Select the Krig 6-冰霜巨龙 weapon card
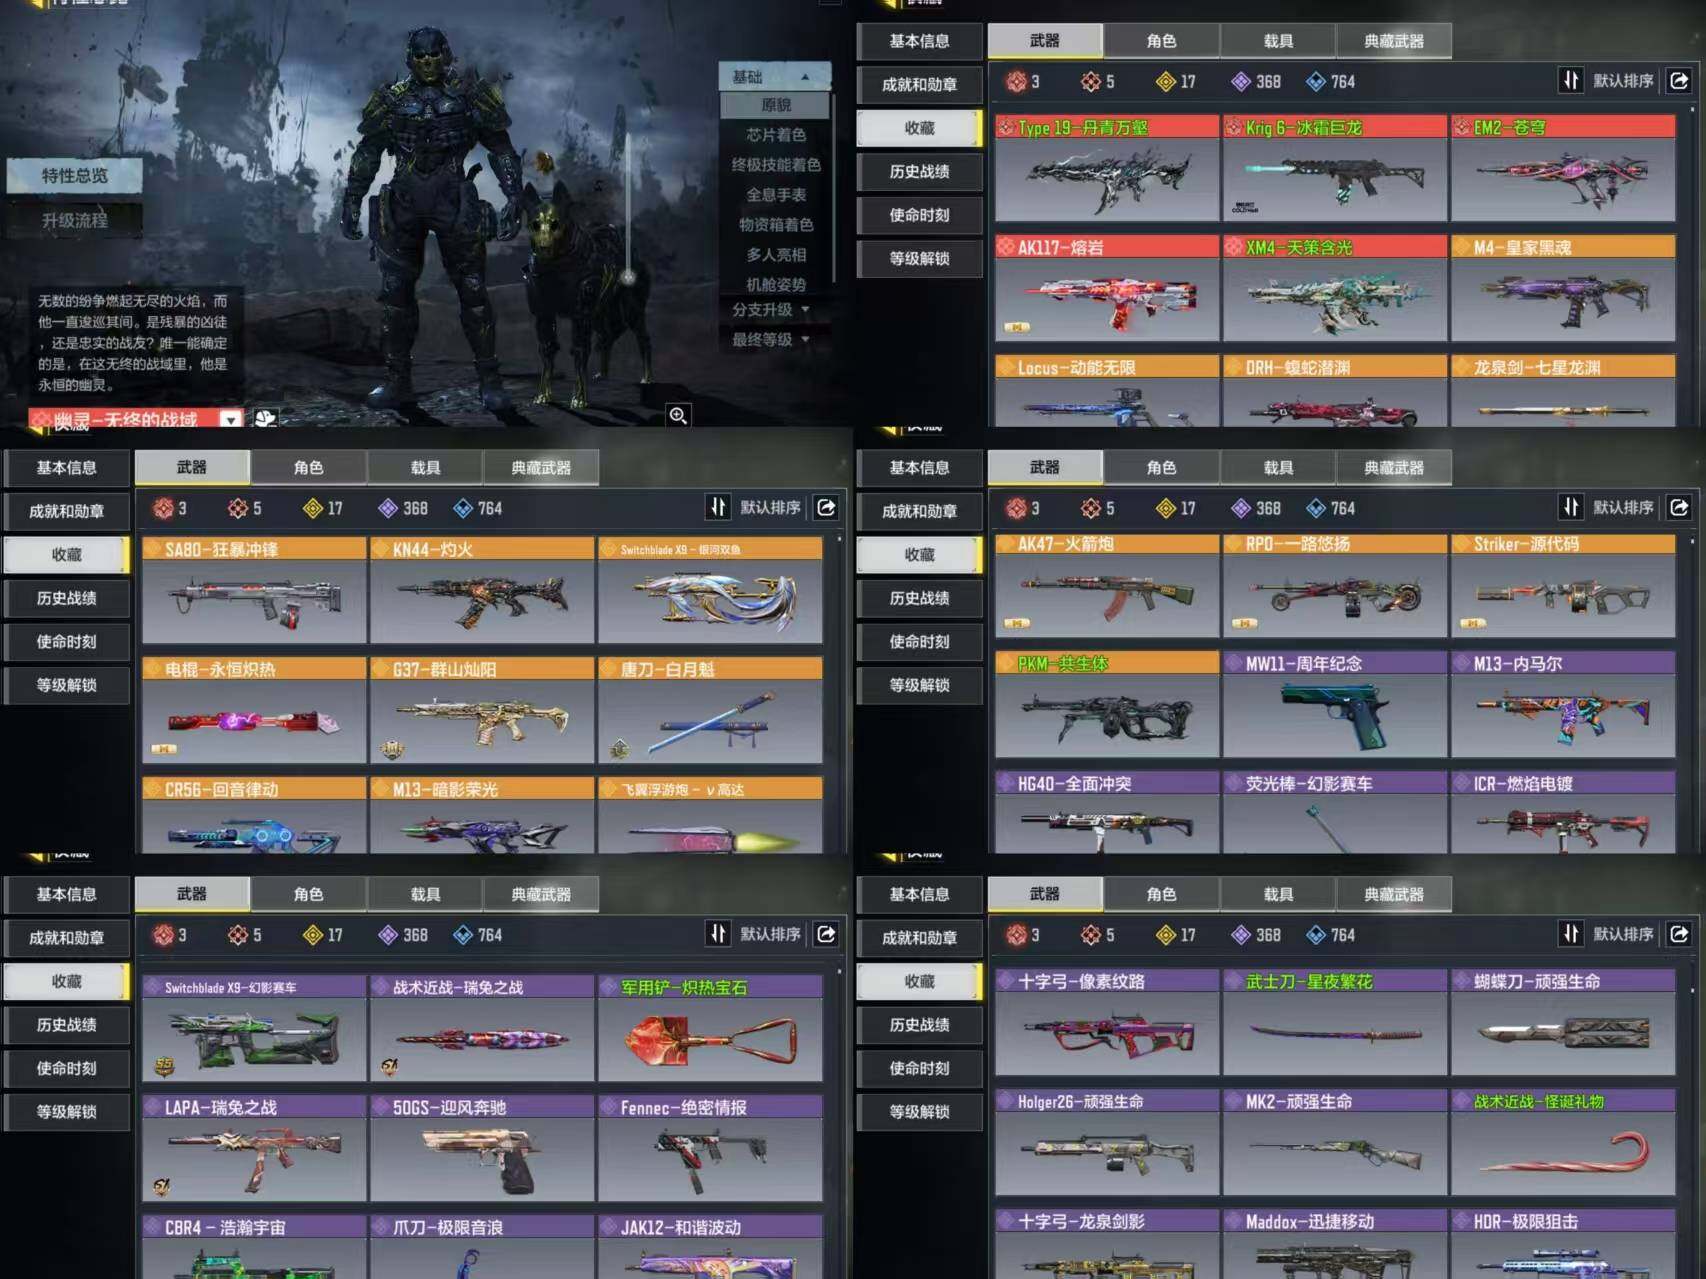1706x1279 pixels. click(1335, 168)
